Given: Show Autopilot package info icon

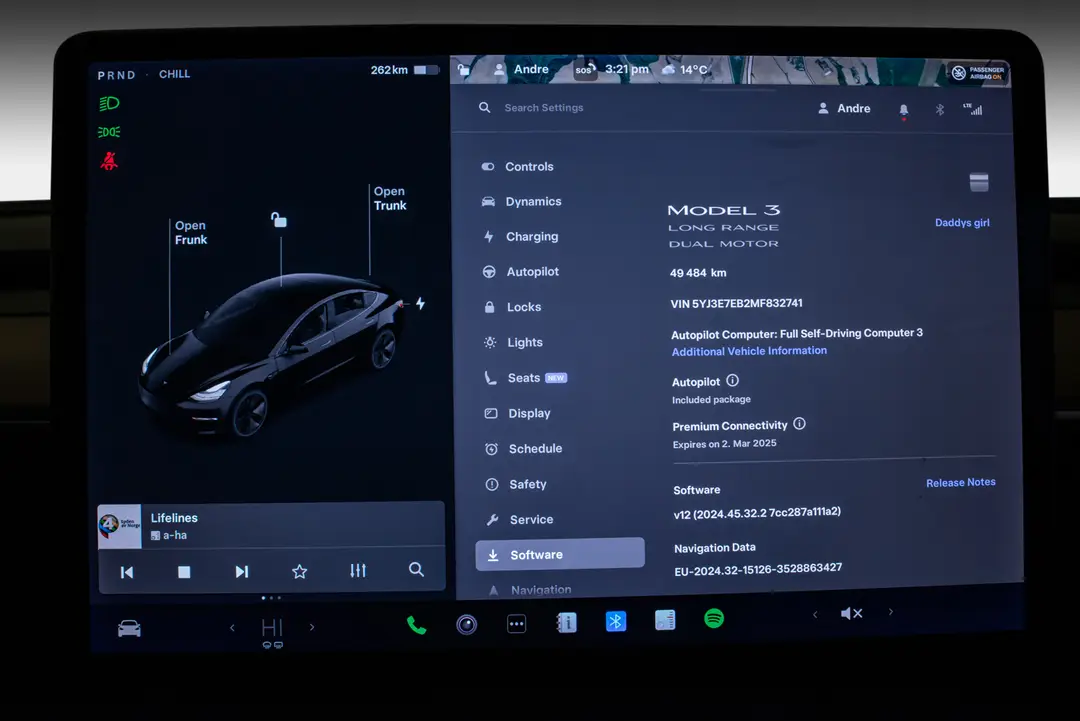Looking at the screenshot, I should tap(733, 380).
